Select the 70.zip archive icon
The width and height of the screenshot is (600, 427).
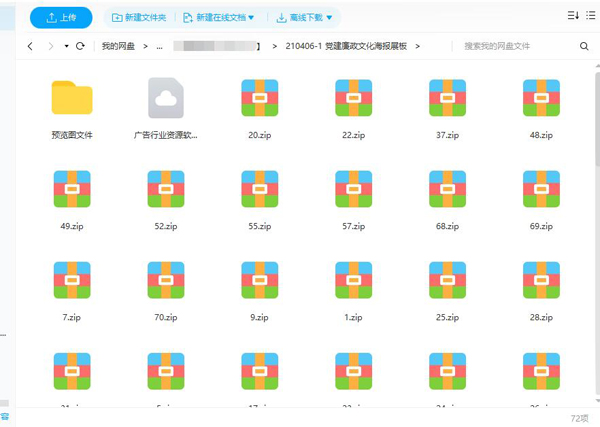click(x=166, y=280)
